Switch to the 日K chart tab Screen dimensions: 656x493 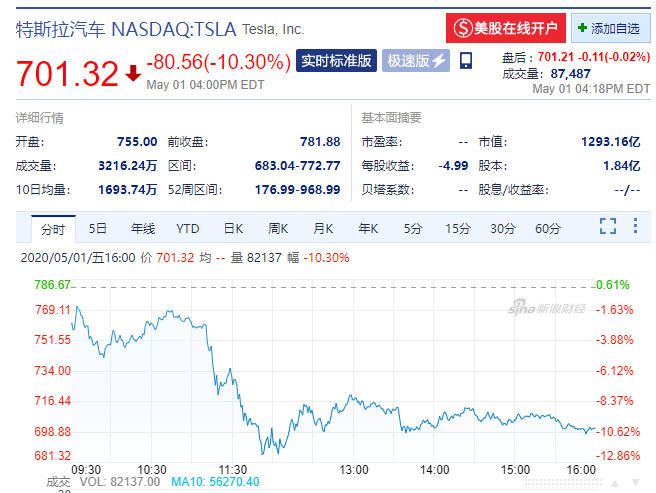click(x=233, y=229)
